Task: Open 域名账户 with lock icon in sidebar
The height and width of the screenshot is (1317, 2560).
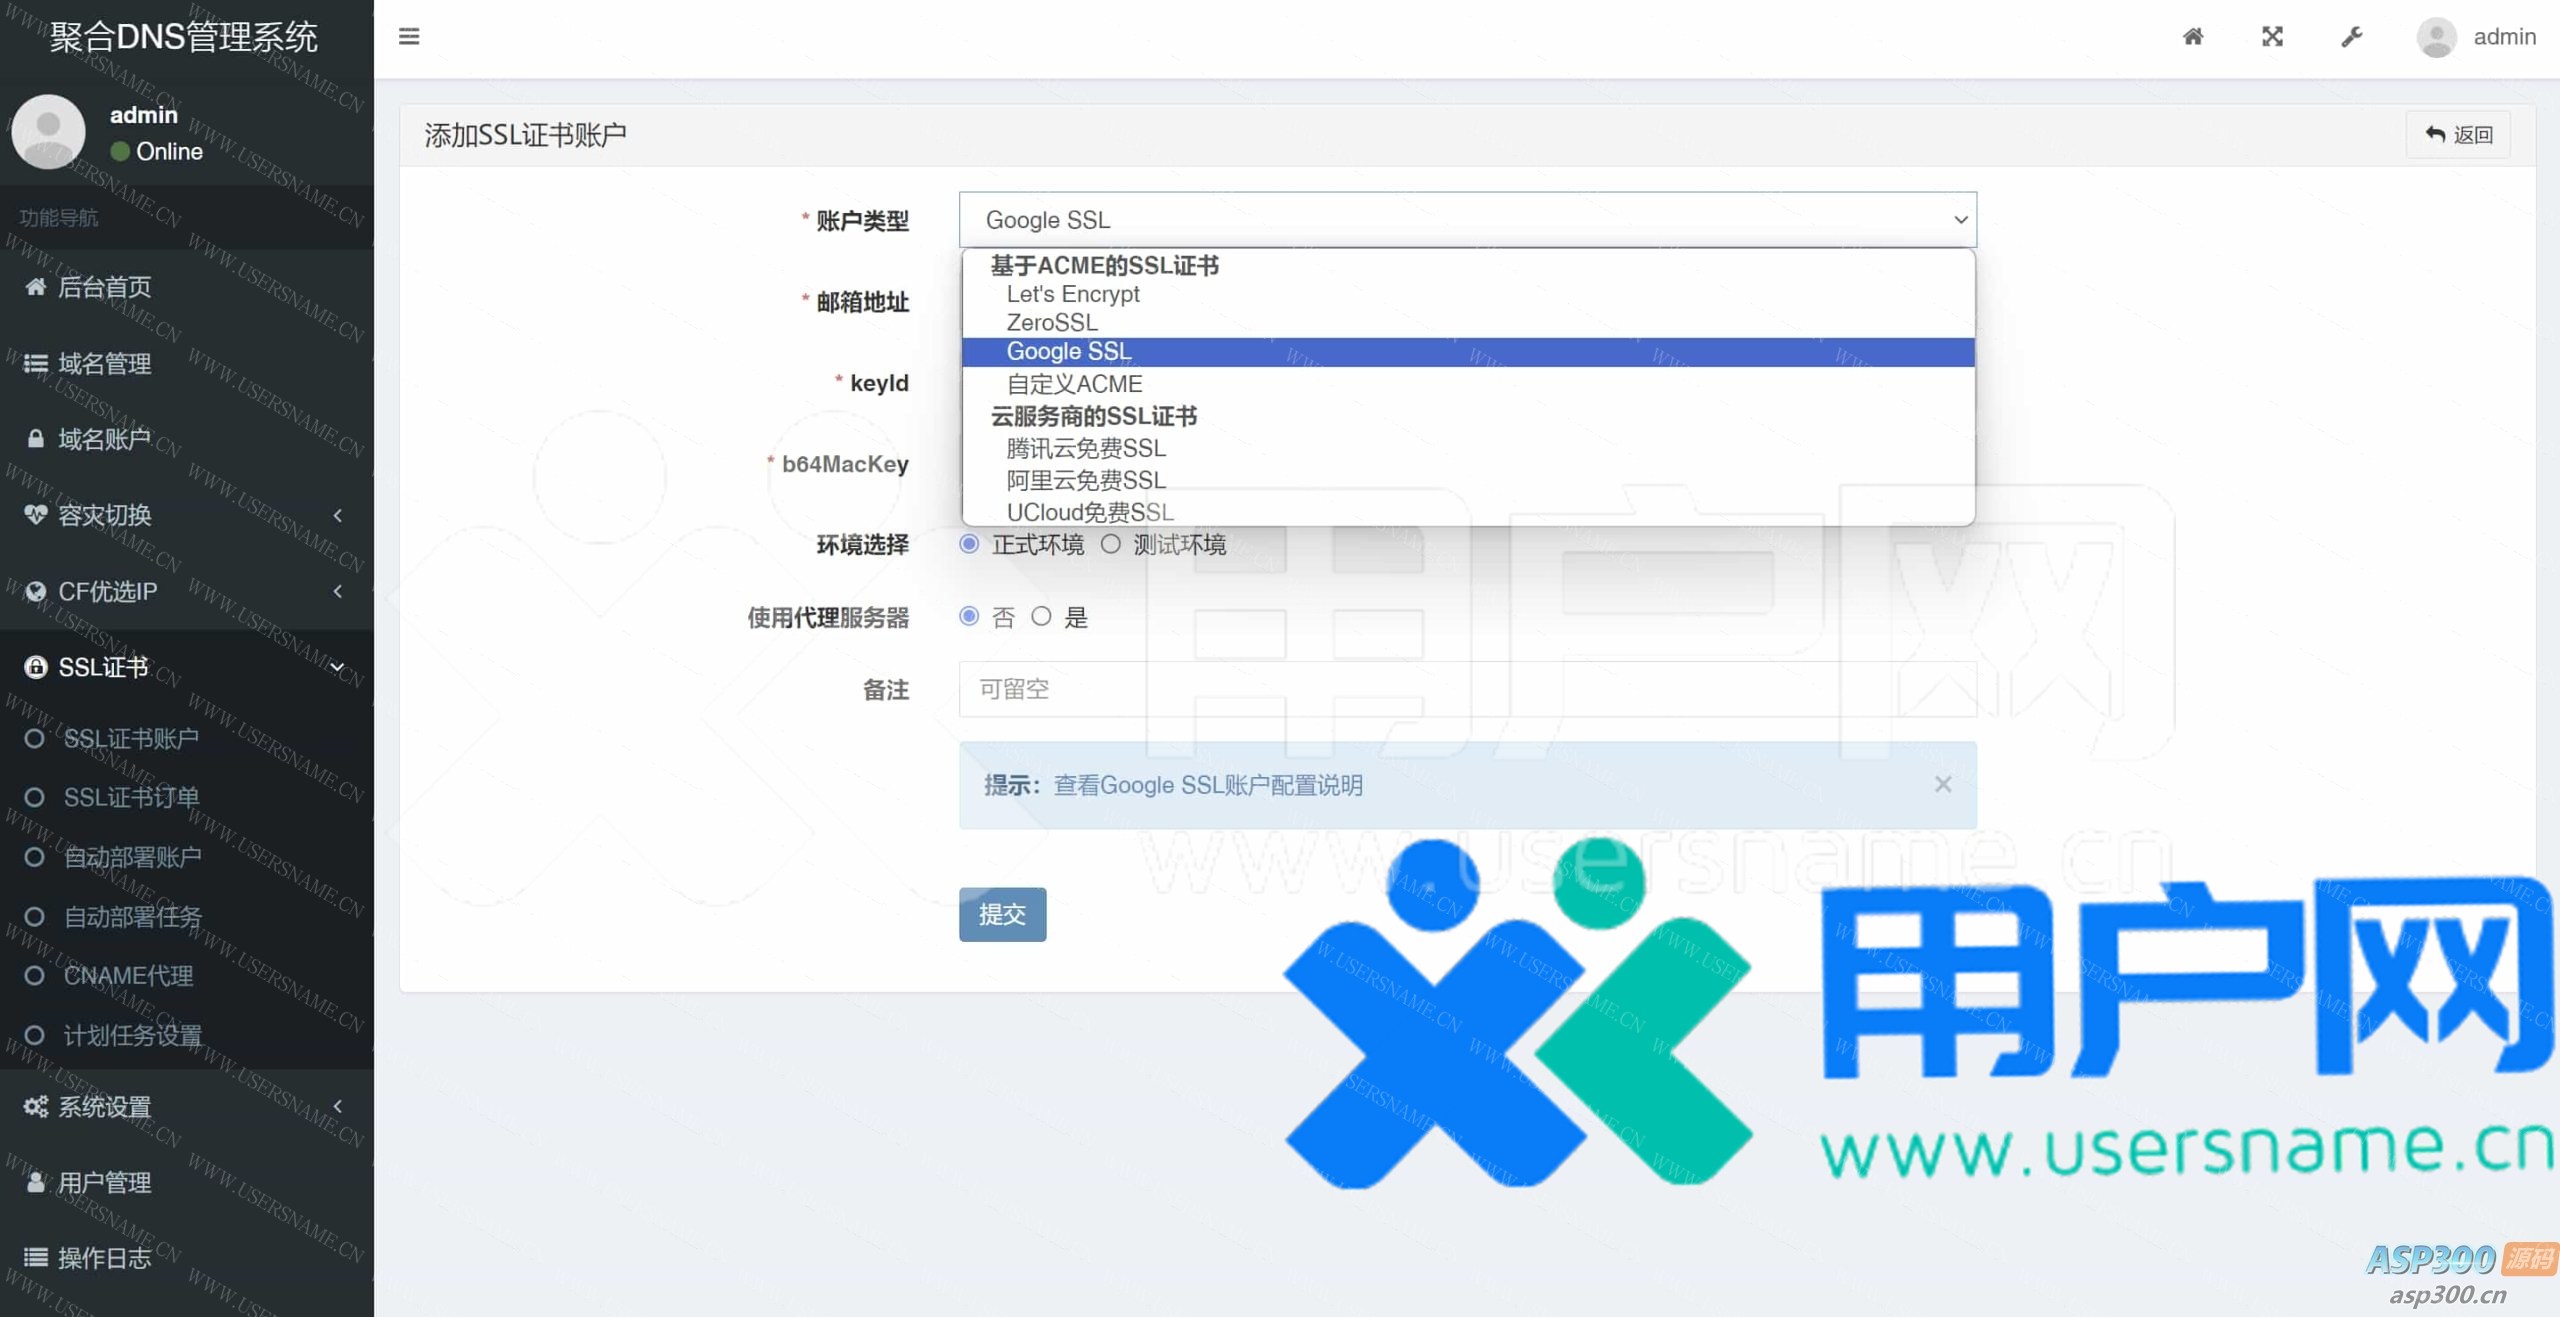Action: (x=104, y=439)
